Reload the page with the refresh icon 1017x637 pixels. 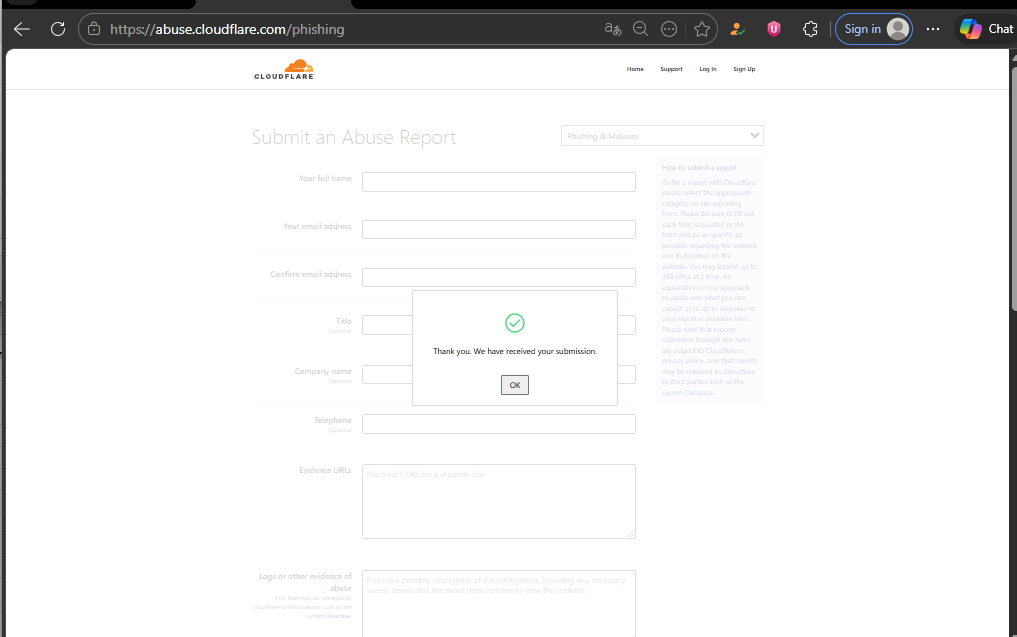coord(58,29)
